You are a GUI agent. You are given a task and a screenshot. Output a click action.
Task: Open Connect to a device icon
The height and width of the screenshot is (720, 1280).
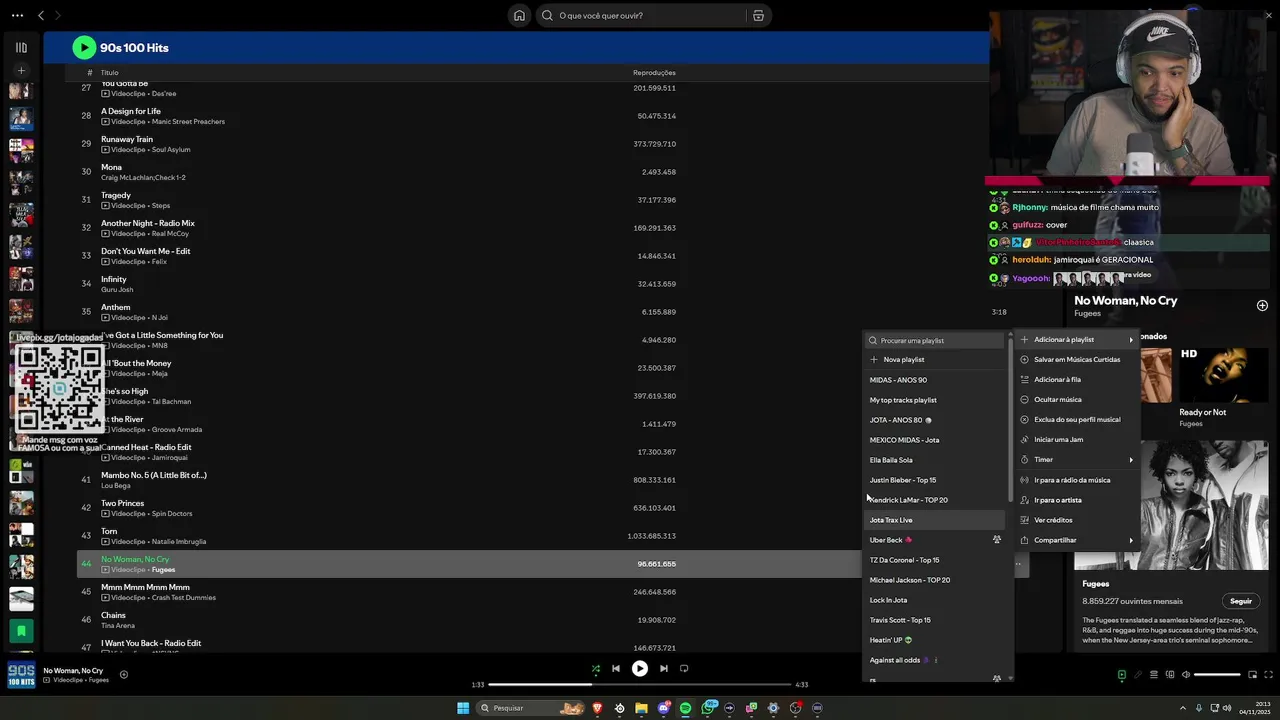[x=1169, y=674]
